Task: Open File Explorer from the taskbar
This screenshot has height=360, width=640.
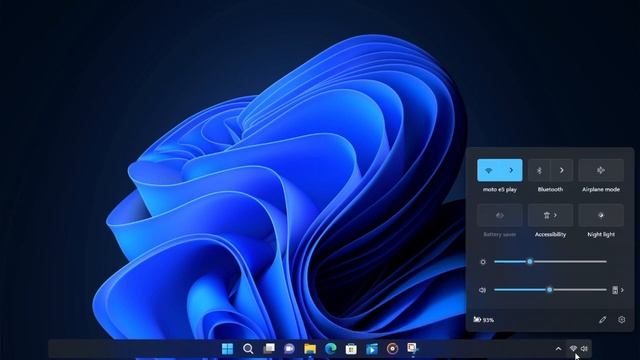Action: click(310, 349)
